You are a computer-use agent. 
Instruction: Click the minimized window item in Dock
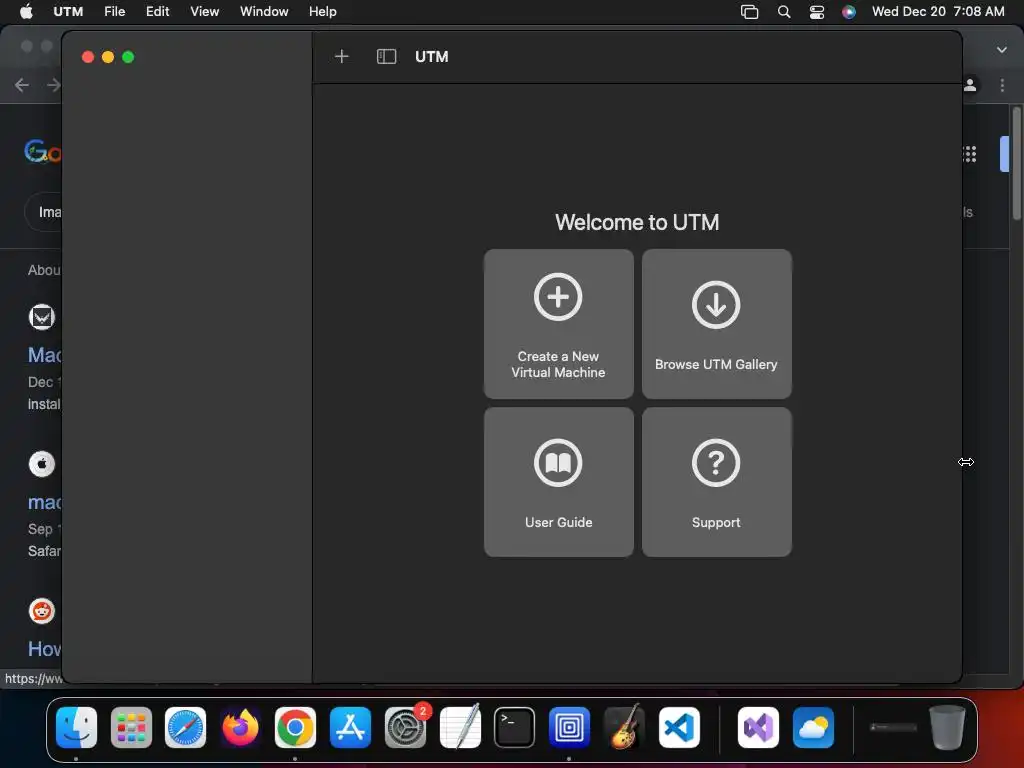(x=893, y=727)
